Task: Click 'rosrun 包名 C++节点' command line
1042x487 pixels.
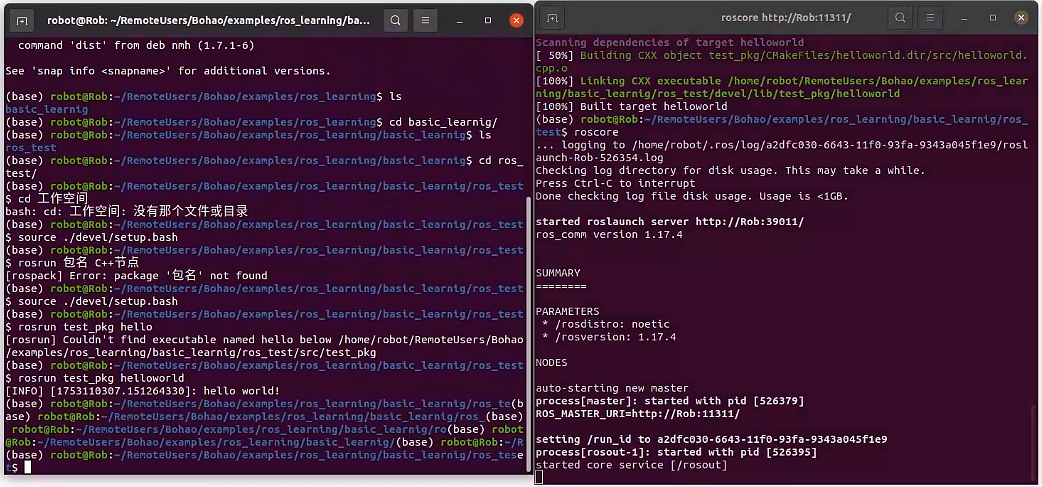Action: pos(72,262)
